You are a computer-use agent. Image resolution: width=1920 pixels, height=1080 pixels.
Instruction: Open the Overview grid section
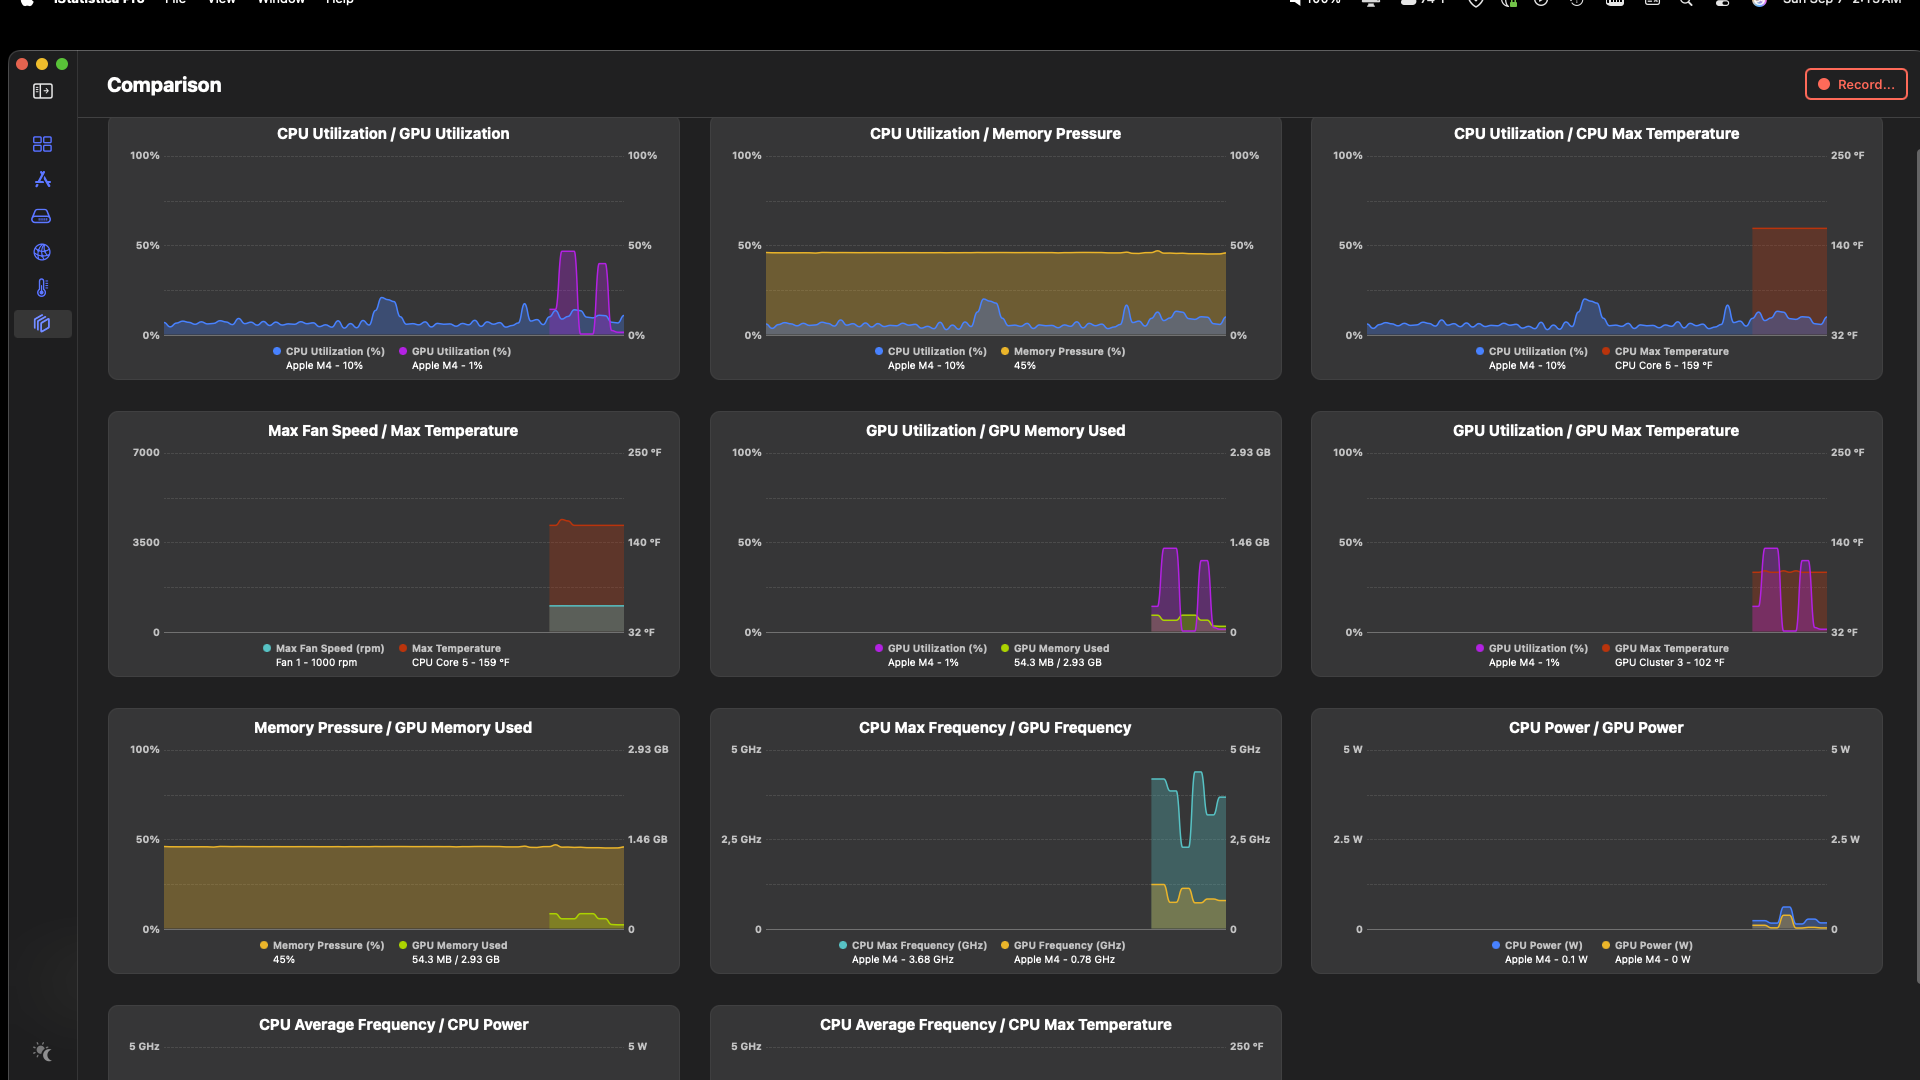[42, 144]
